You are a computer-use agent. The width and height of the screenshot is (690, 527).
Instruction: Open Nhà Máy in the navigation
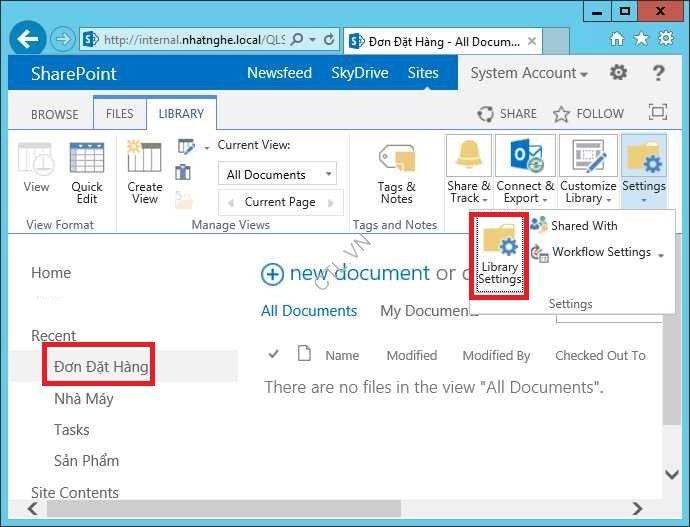point(84,399)
